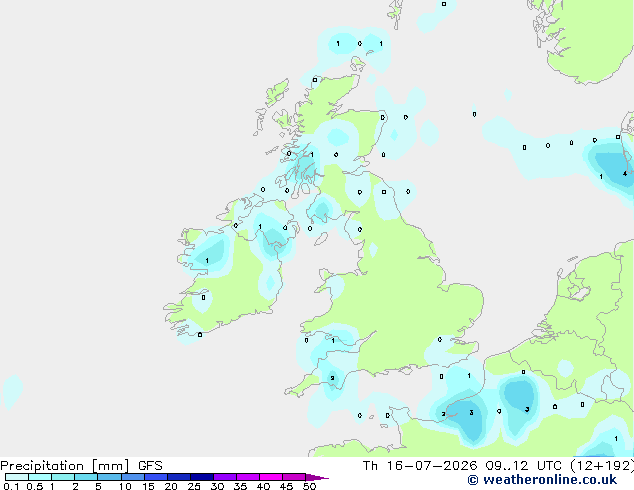Image resolution: width=634 pixels, height=490 pixels.
Task: Select the 30 to 35 mm legend swatch
Action: [224, 477]
